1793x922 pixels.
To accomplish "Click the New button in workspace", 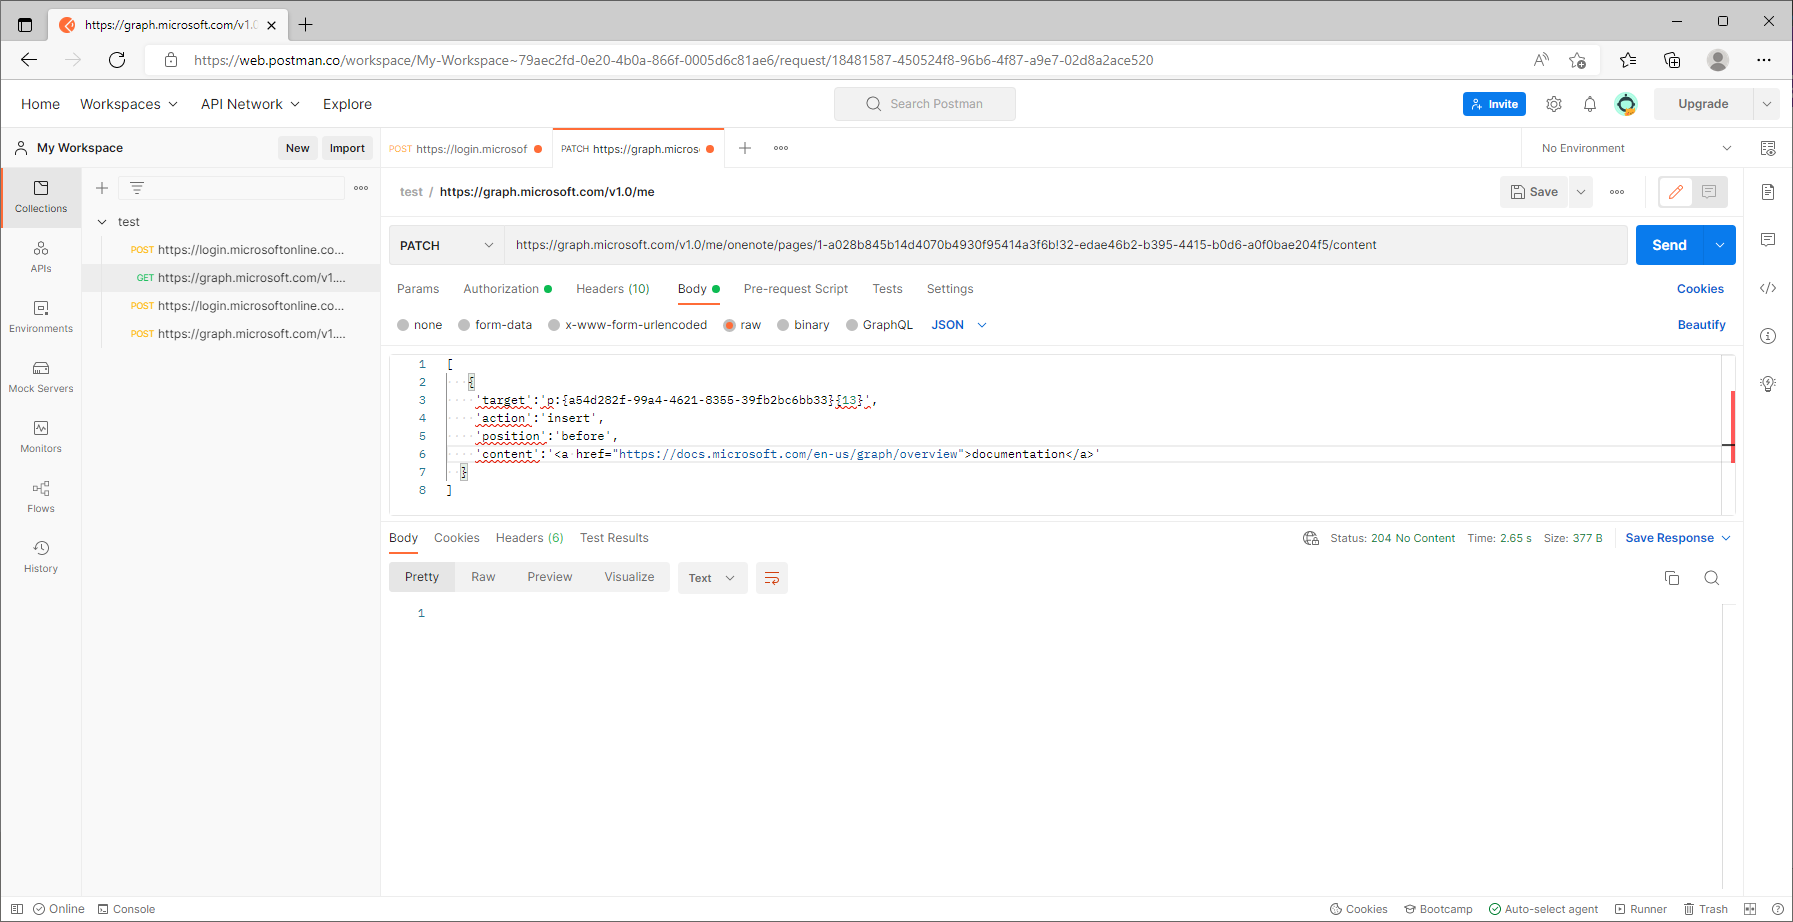I will (x=298, y=148).
